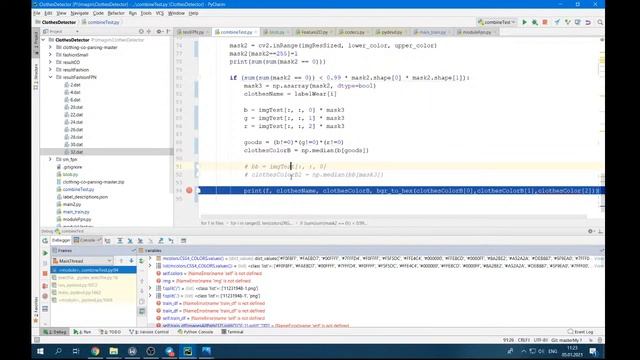
Task: Expand the resultFashion folder
Action: [51, 70]
